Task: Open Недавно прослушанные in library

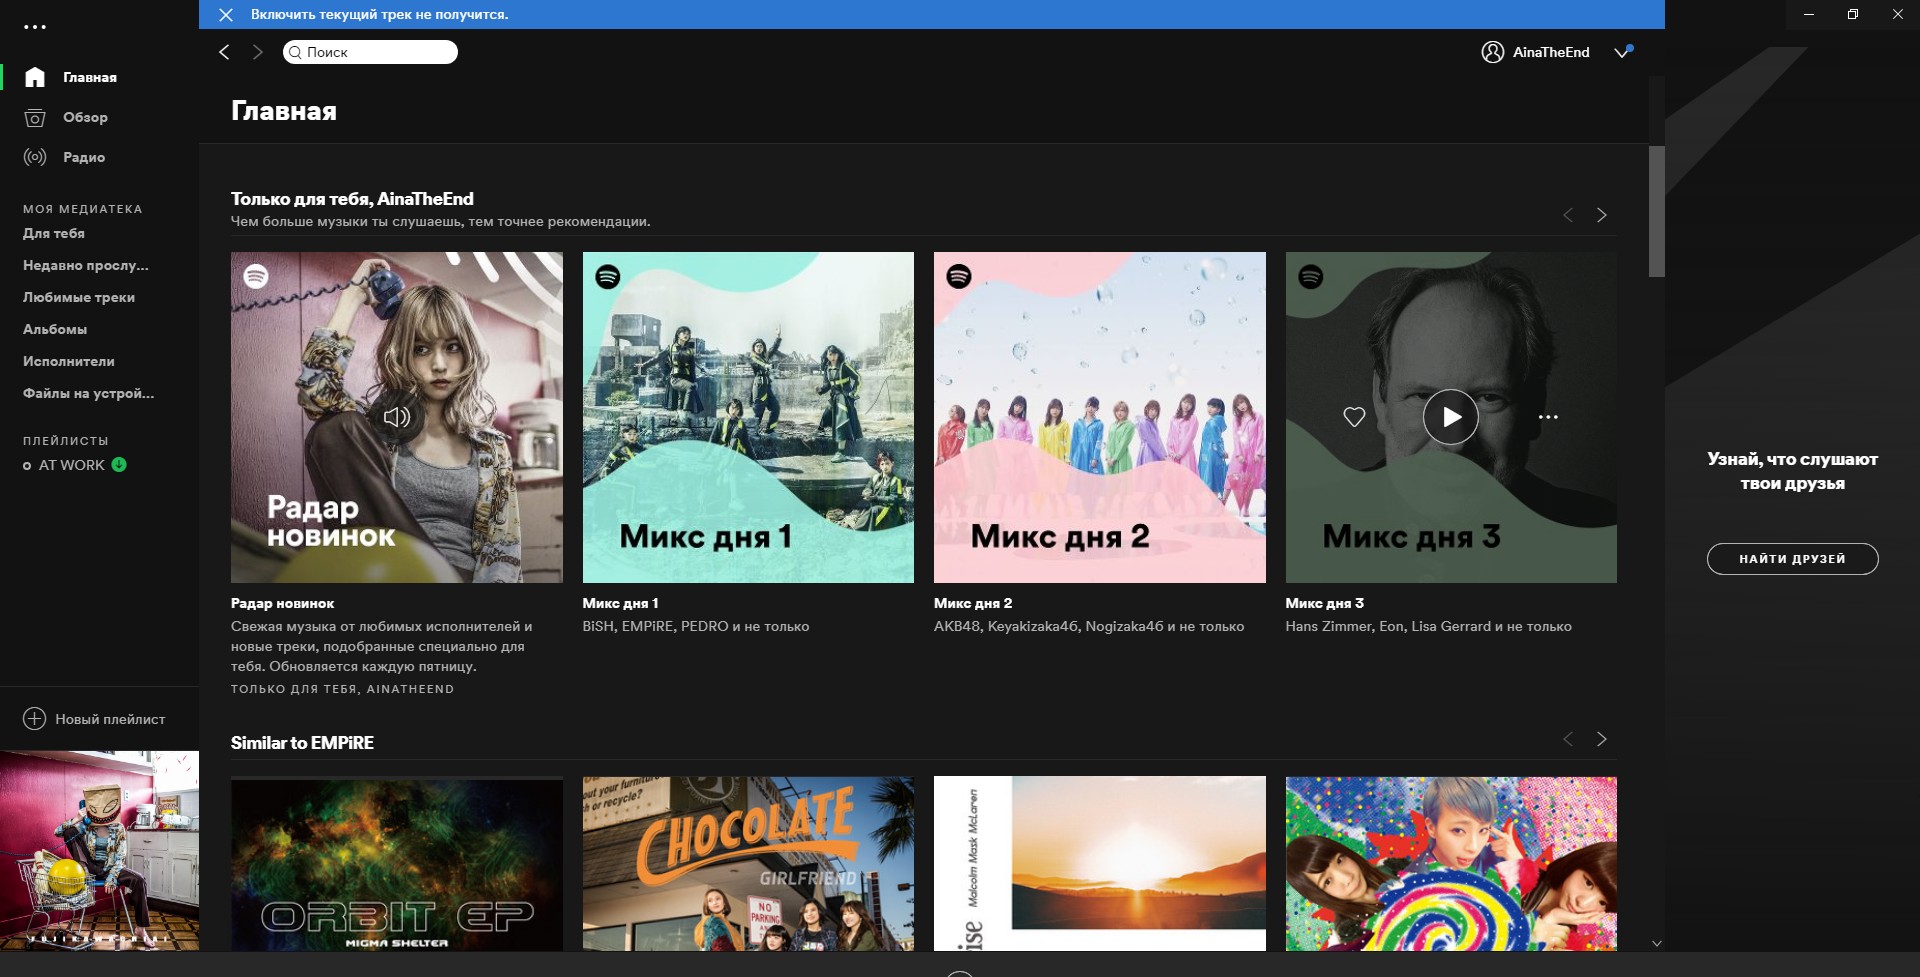Action: [86, 265]
